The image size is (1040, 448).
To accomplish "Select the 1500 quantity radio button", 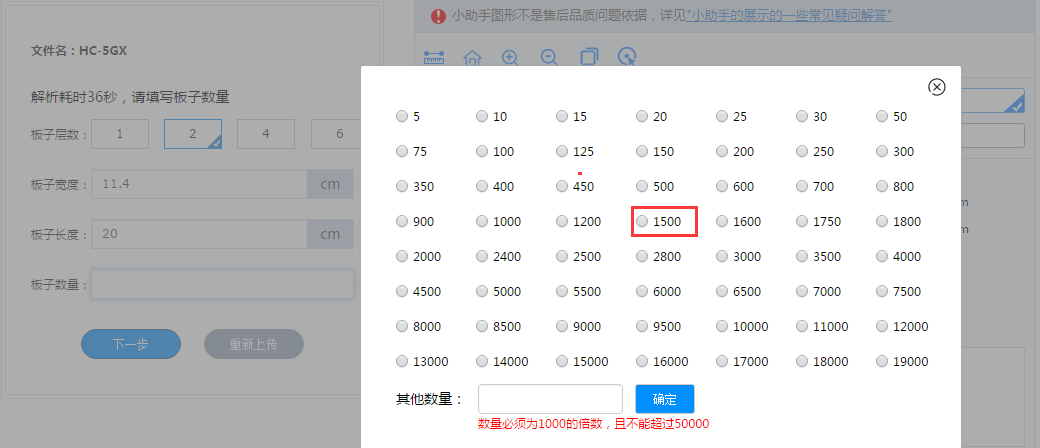I will [643, 221].
